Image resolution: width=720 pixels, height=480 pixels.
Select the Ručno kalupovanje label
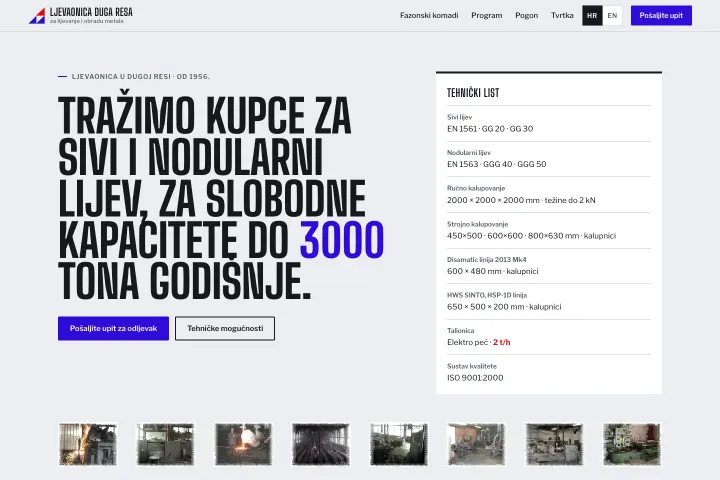point(476,188)
